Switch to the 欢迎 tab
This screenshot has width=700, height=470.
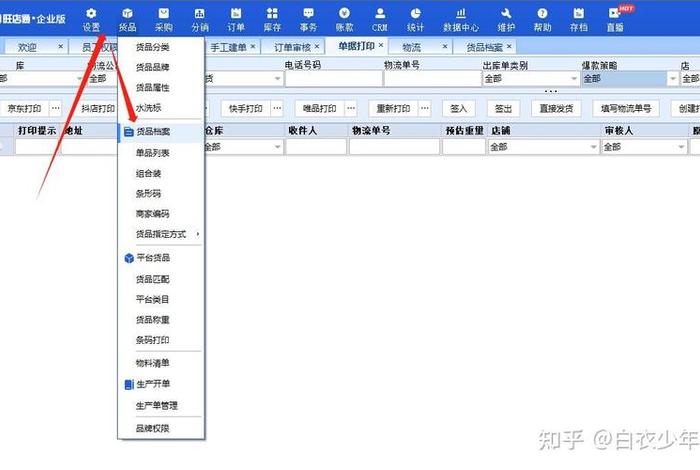(27, 47)
